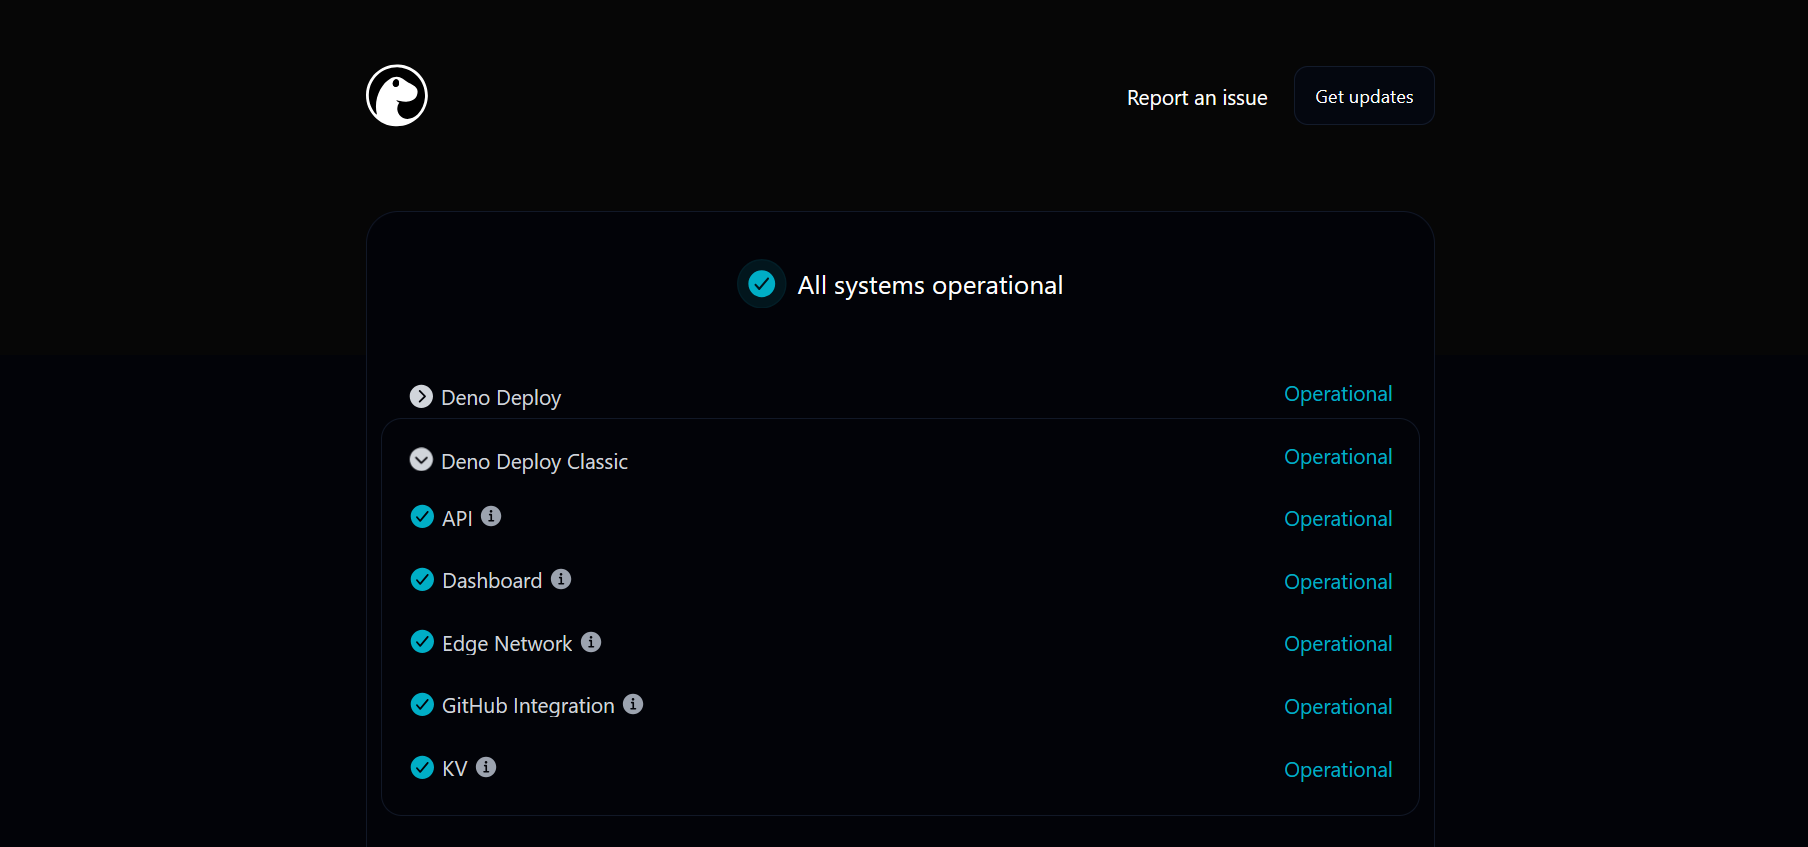Click the Dashboard info icon
This screenshot has height=847, width=1808.
tap(561, 579)
